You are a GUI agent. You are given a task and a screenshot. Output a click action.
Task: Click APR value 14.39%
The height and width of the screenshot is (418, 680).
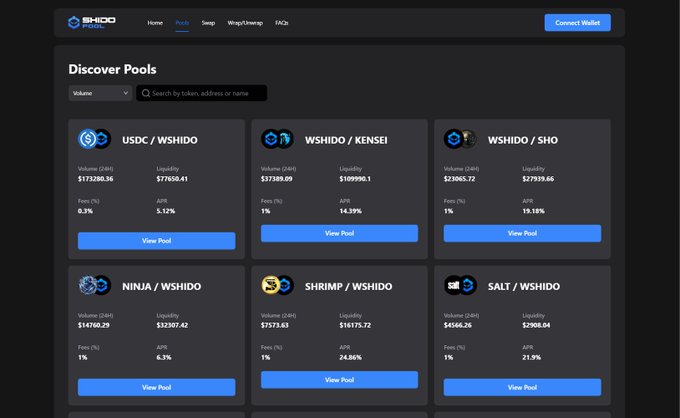click(350, 211)
